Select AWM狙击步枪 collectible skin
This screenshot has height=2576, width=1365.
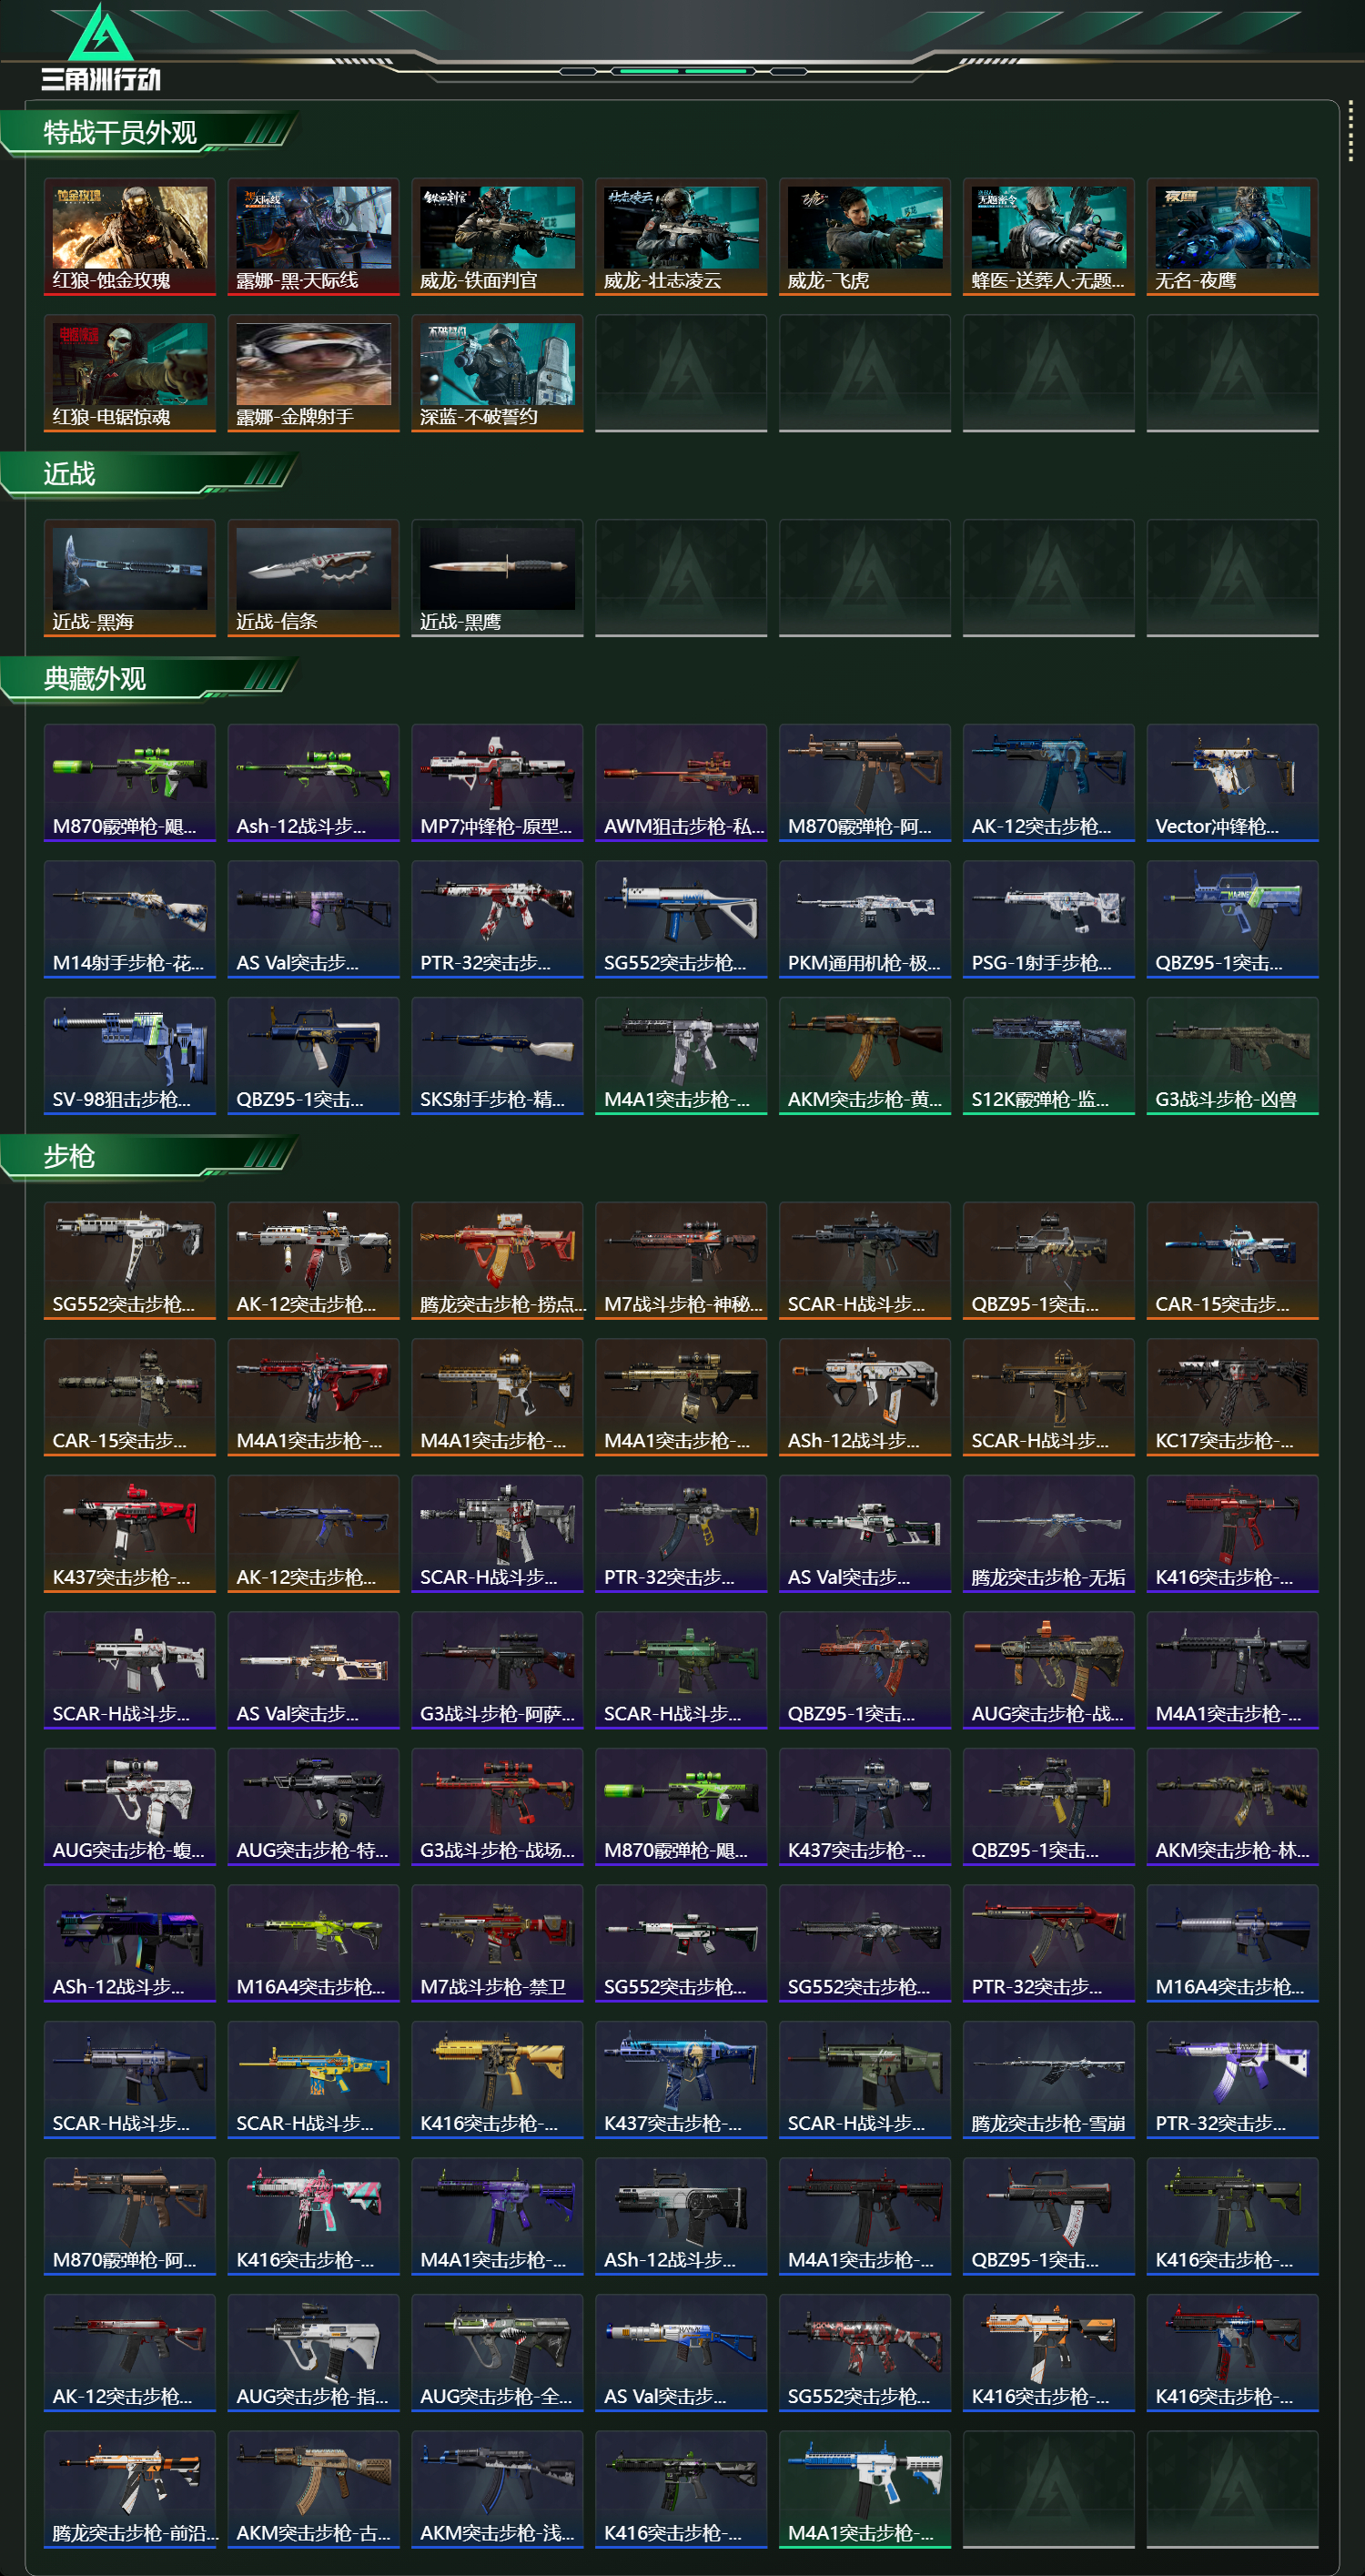681,783
